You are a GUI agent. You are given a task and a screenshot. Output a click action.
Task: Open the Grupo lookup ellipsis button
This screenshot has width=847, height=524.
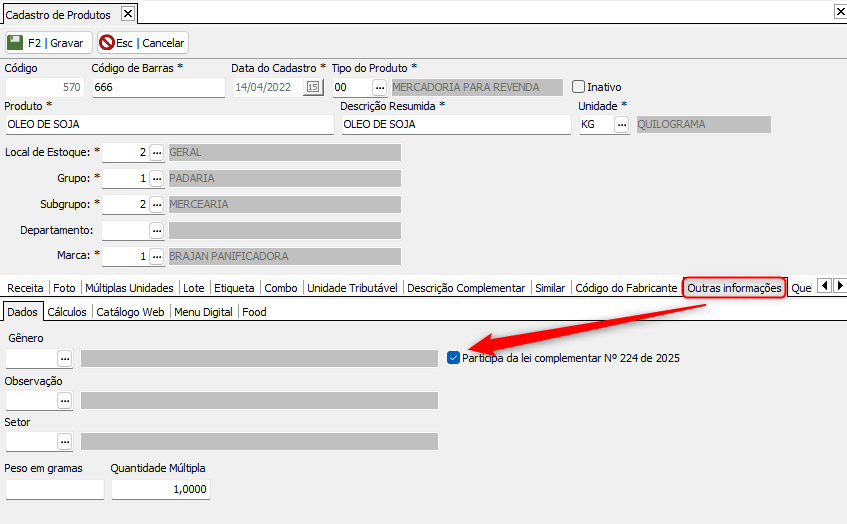click(x=157, y=179)
